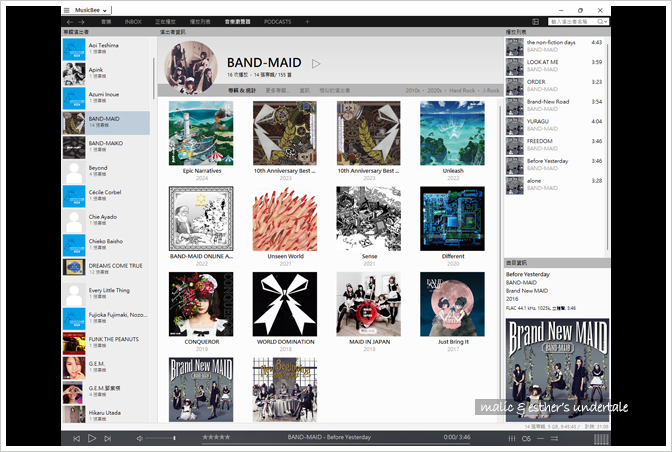Open the Sense album cover

pyautogui.click(x=369, y=219)
